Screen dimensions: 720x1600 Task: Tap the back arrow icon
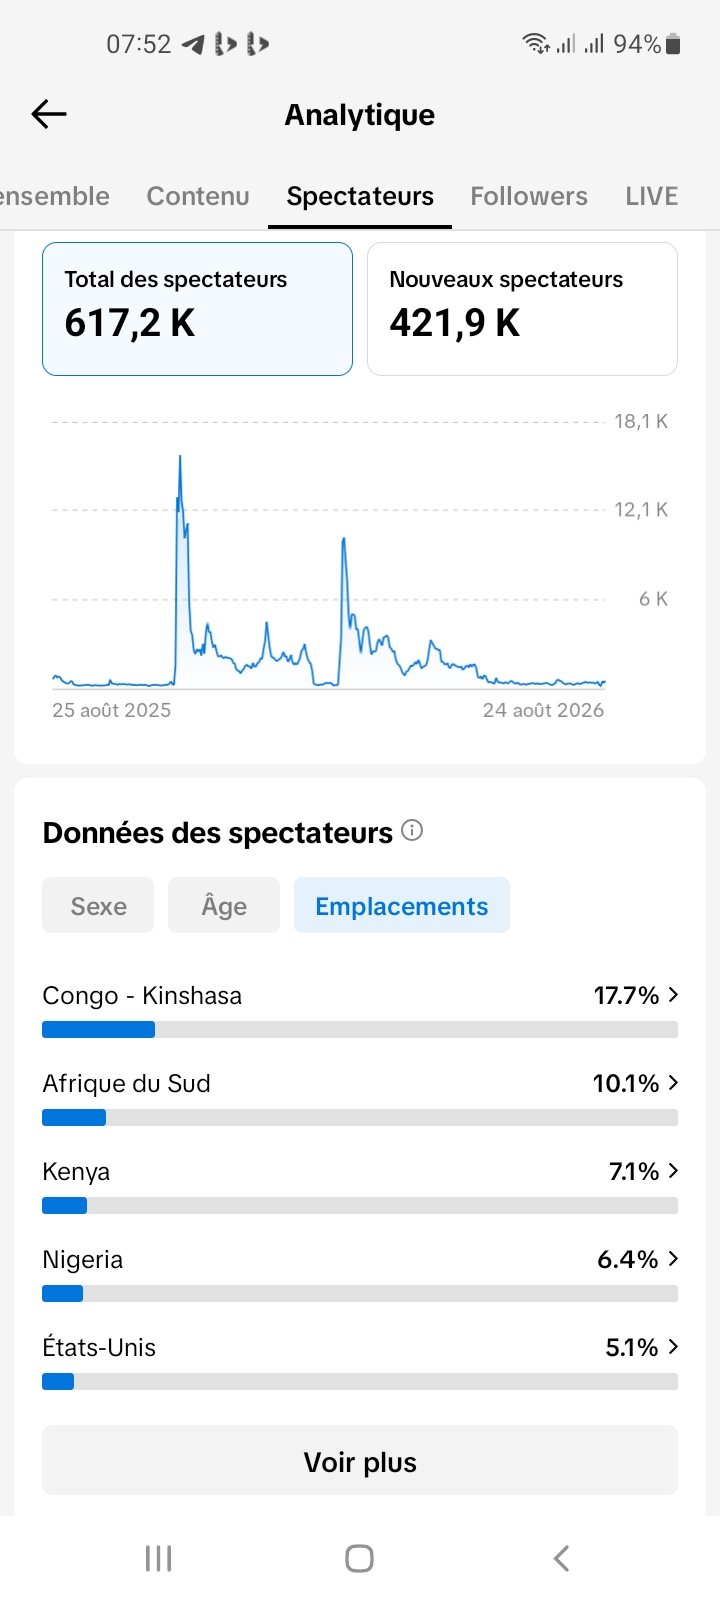(x=49, y=114)
